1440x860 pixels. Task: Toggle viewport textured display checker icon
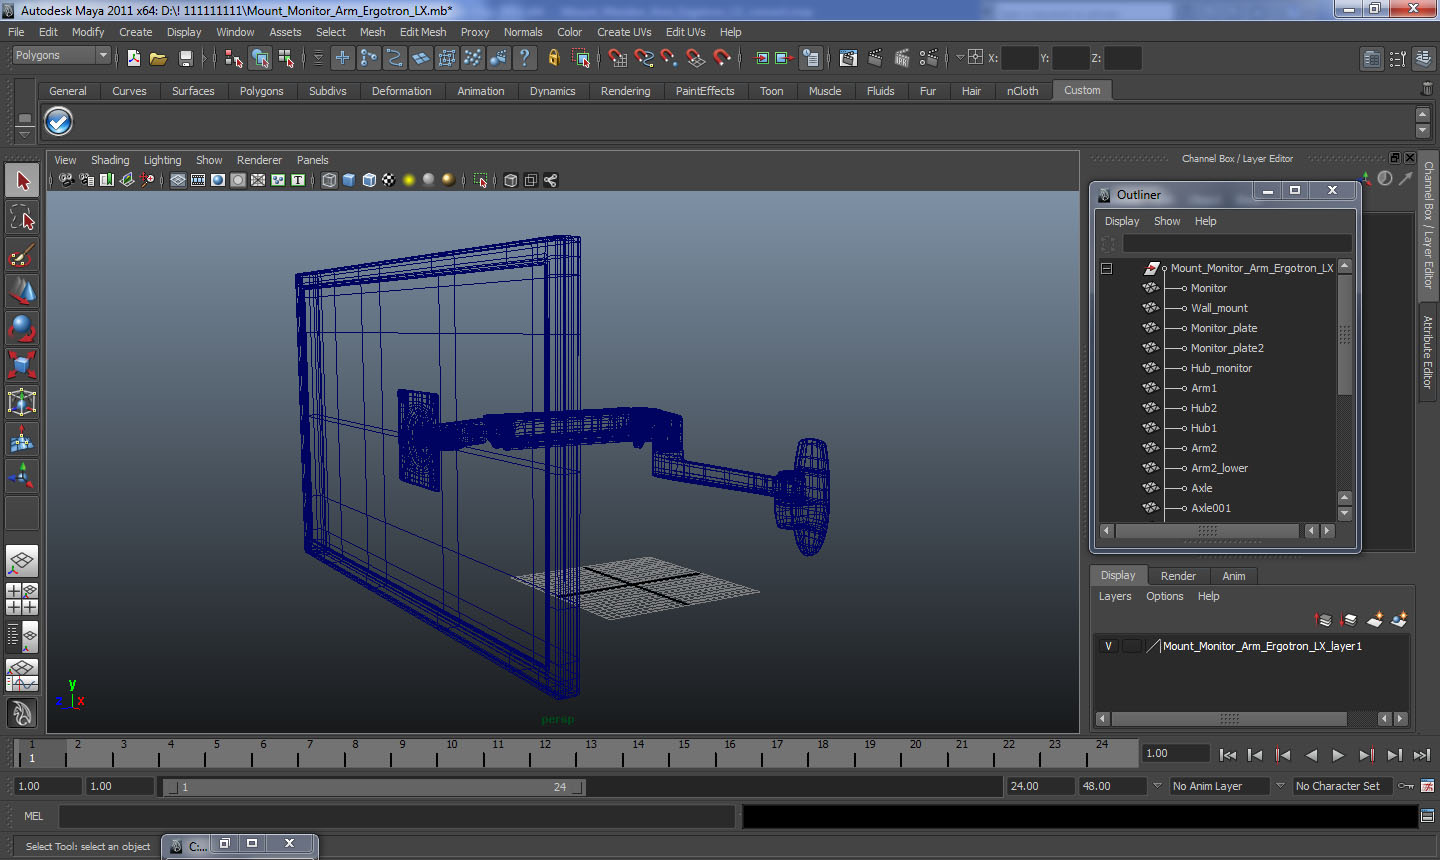click(x=389, y=180)
